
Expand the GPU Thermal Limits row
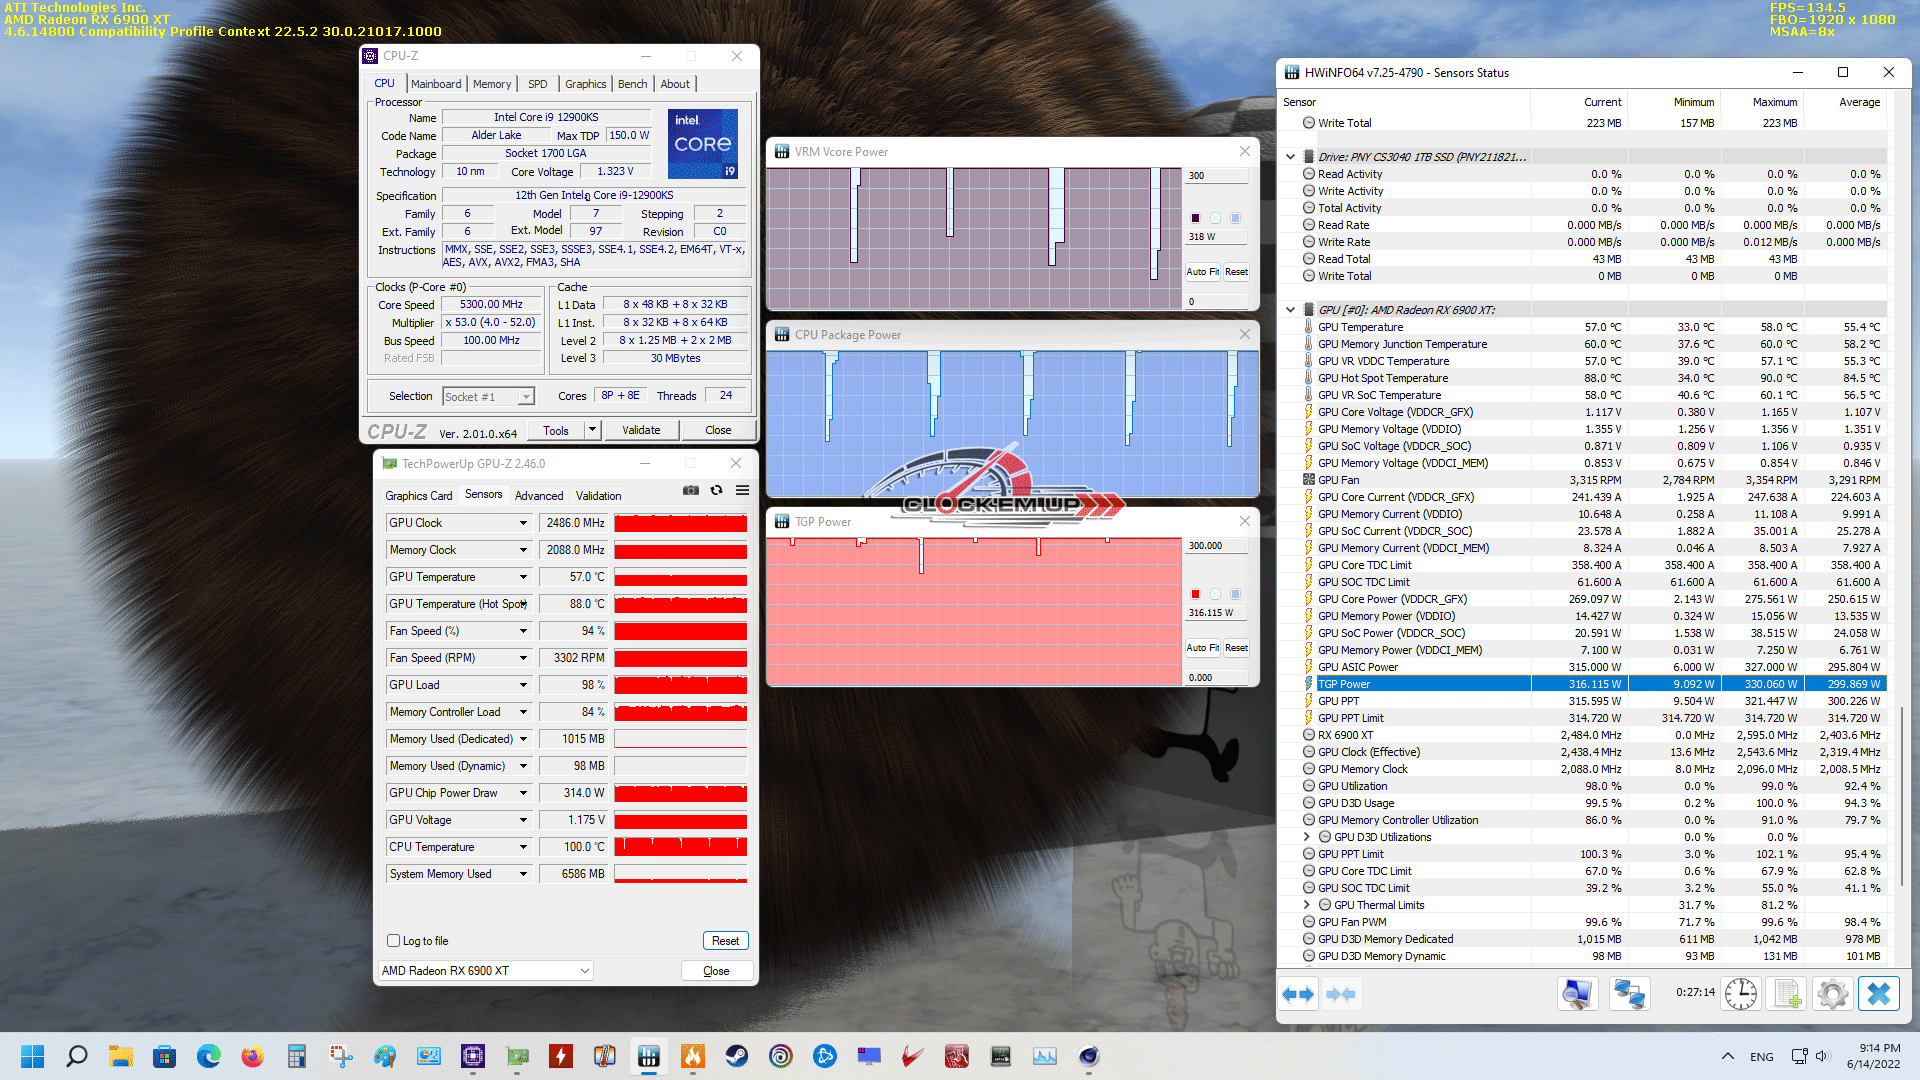tap(1306, 905)
